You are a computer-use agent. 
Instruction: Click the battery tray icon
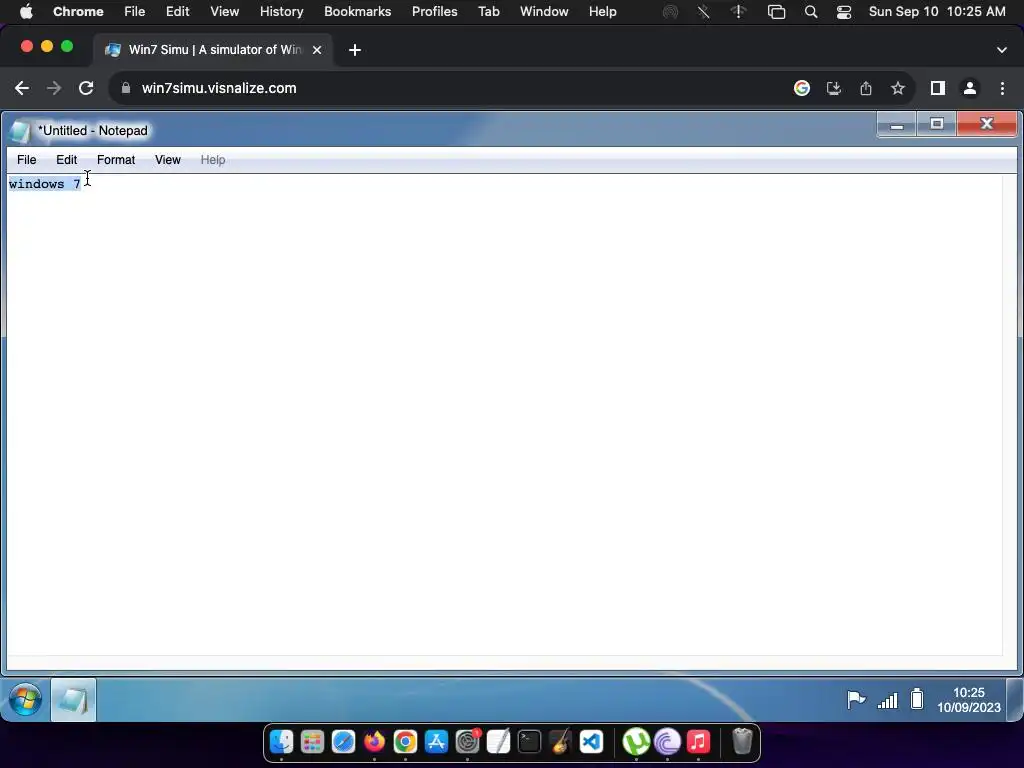pyautogui.click(x=917, y=699)
